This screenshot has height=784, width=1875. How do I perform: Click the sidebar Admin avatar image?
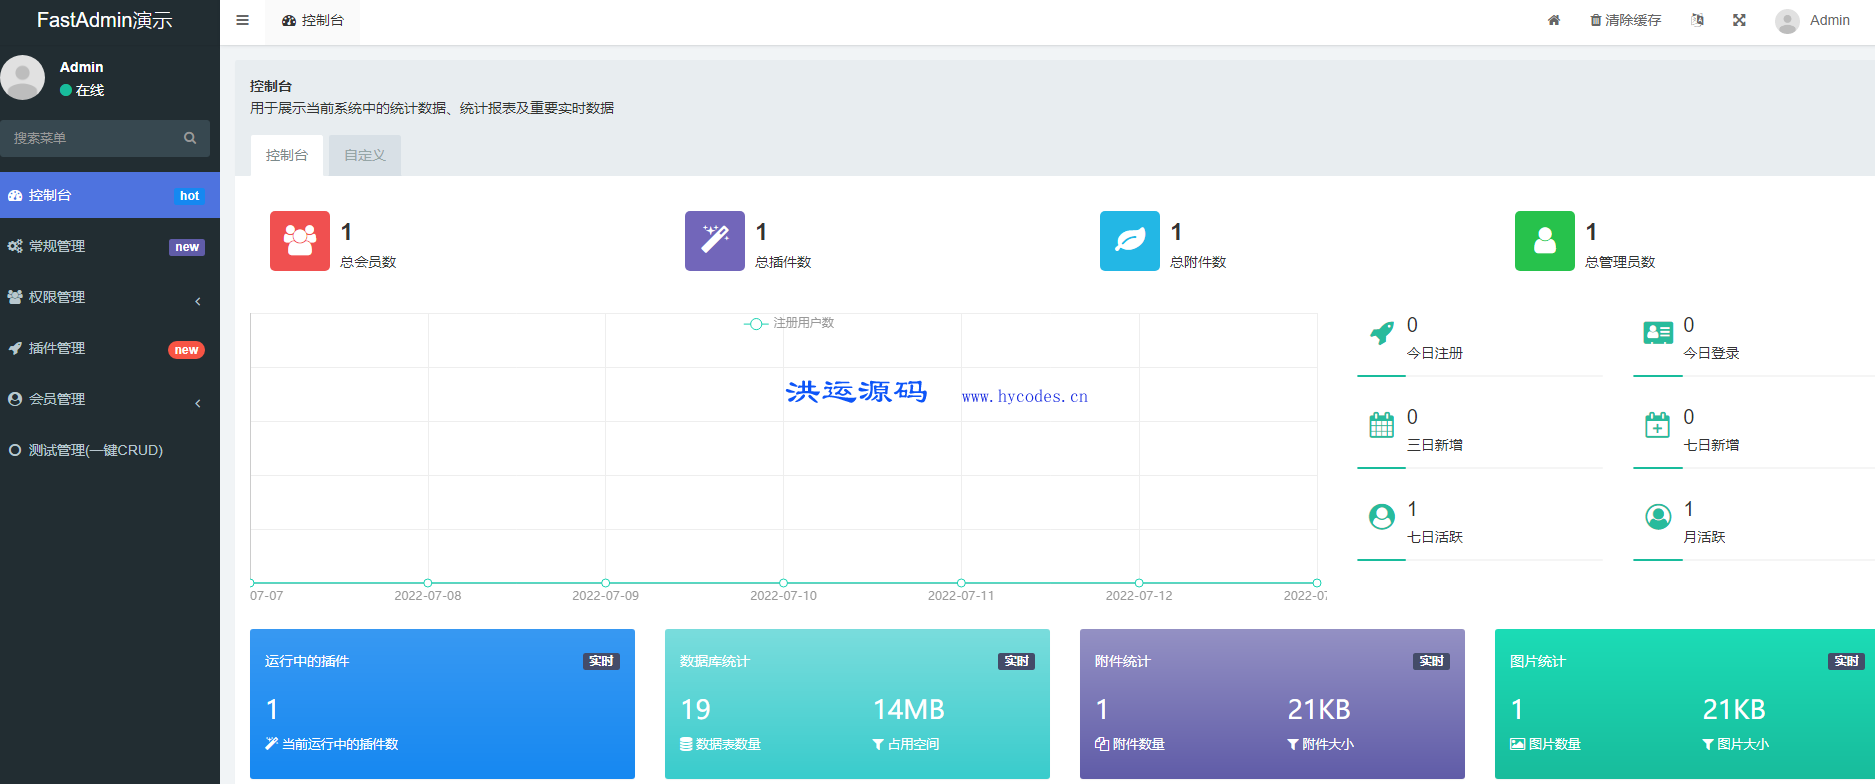coord(22,77)
